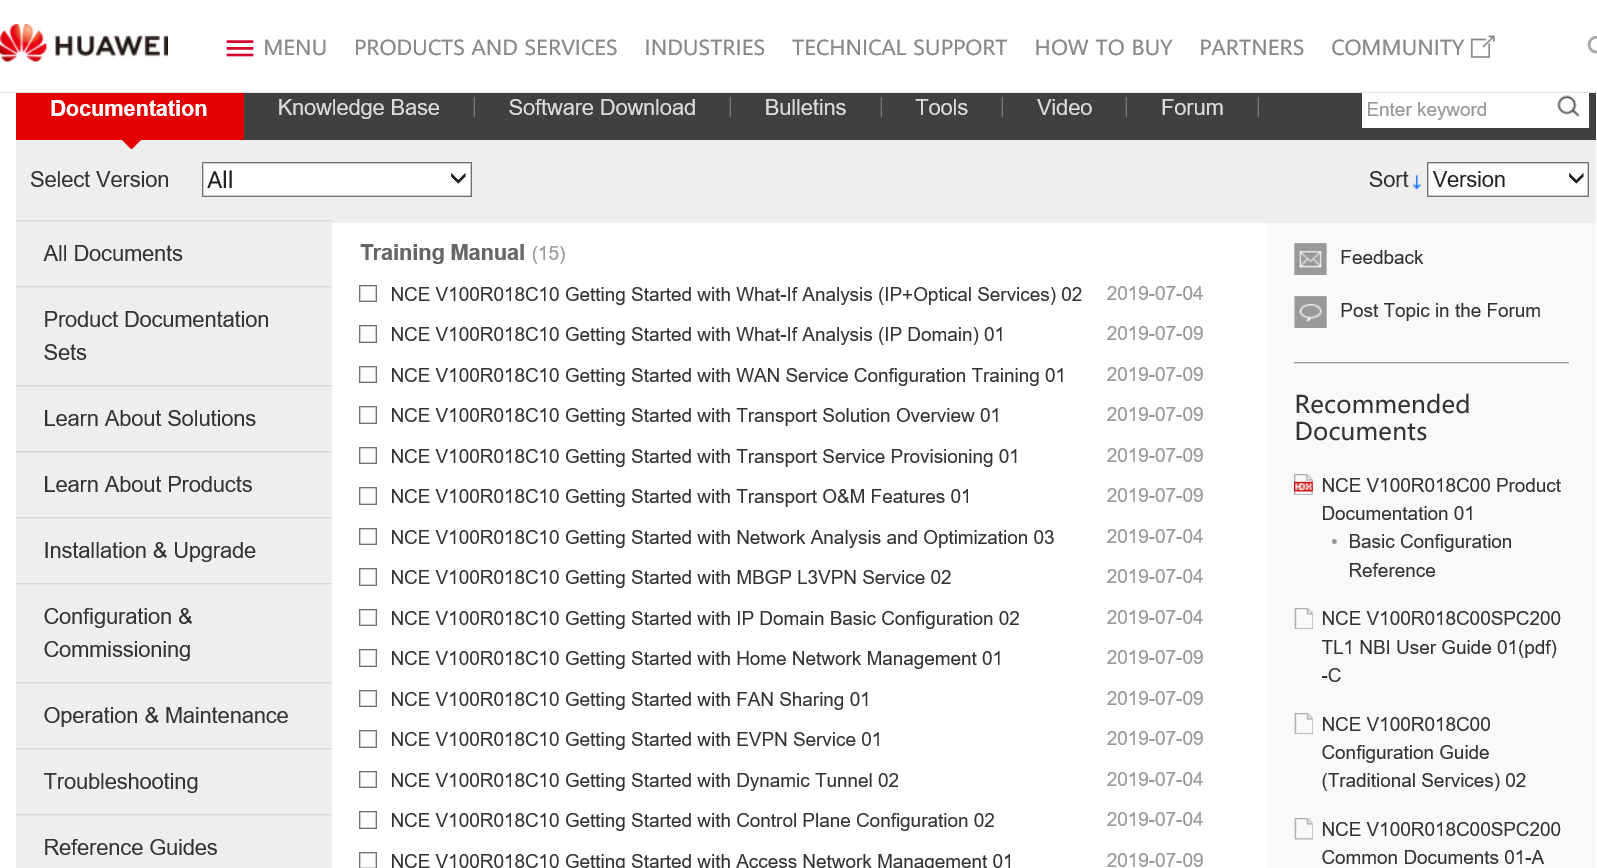Check Control Plane Configuration 02 box

(368, 820)
